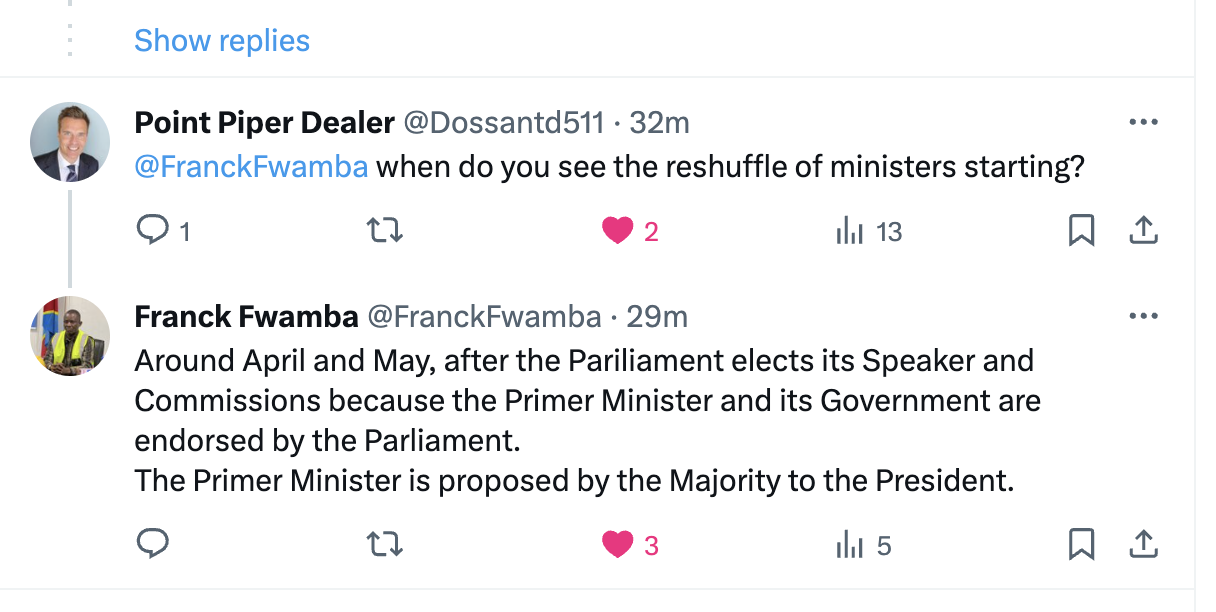The width and height of the screenshot is (1216, 612).
Task: Share Franck Fwamba's reply
Action: (1142, 545)
